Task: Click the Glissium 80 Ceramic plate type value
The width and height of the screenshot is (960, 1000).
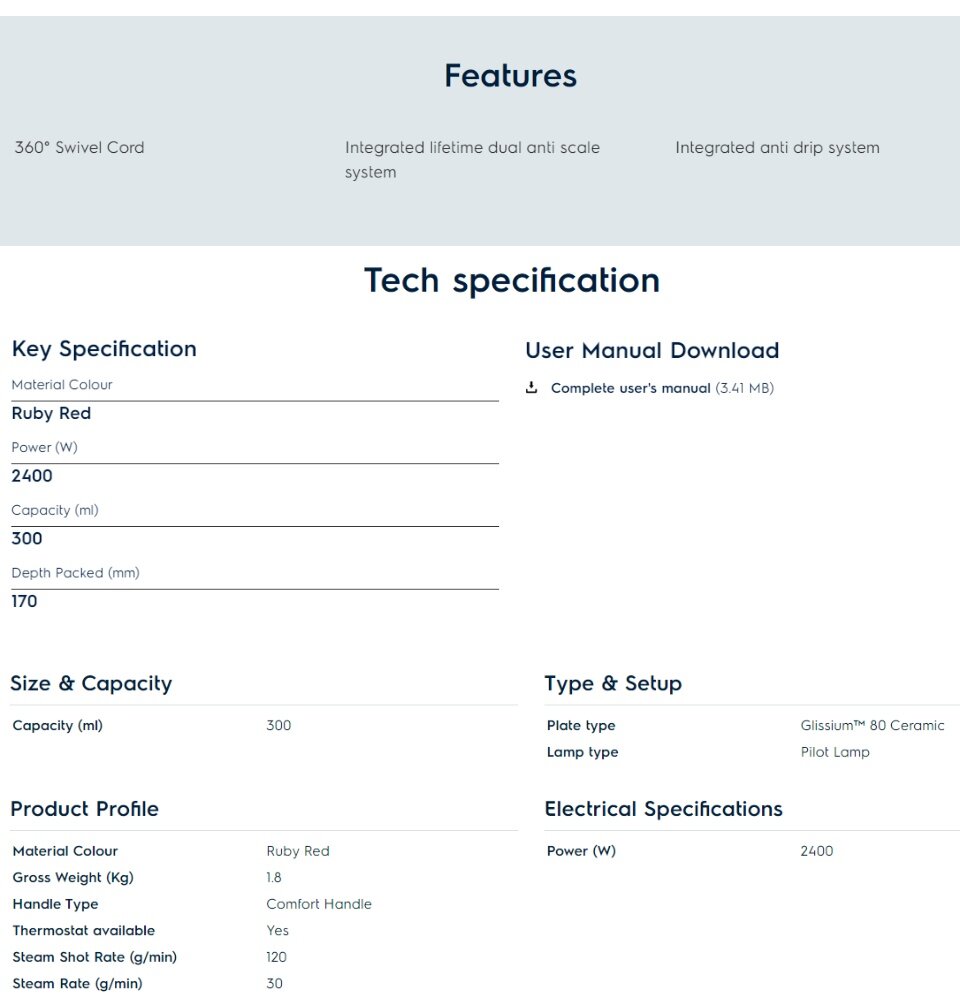Action: point(872,725)
